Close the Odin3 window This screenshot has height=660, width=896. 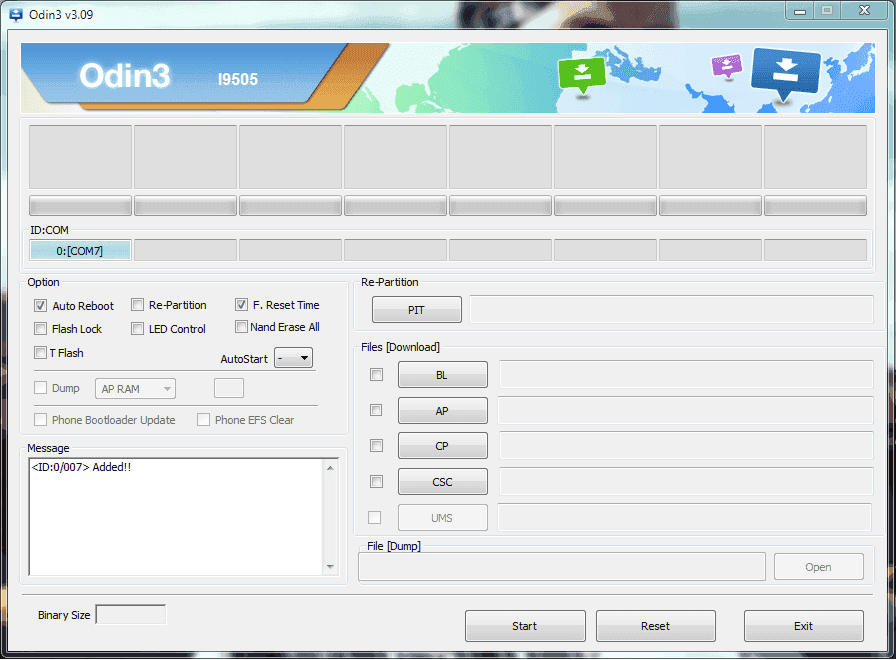(865, 10)
